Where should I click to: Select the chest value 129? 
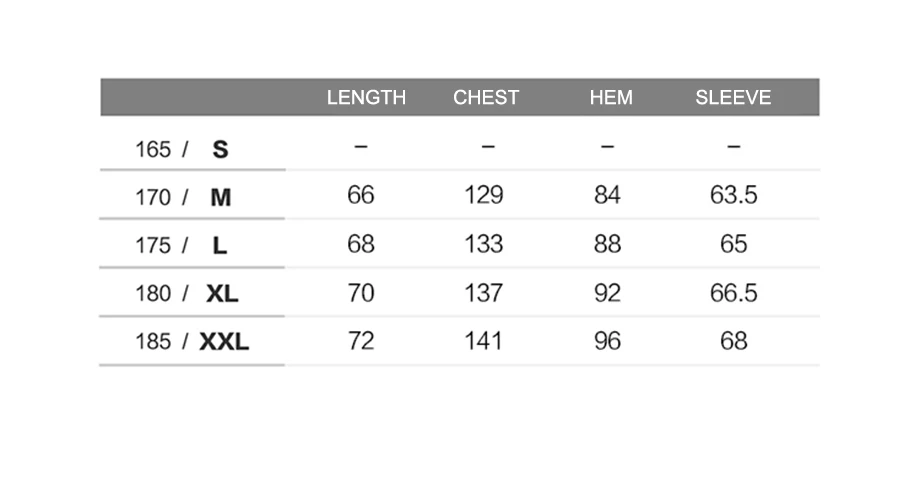(483, 195)
